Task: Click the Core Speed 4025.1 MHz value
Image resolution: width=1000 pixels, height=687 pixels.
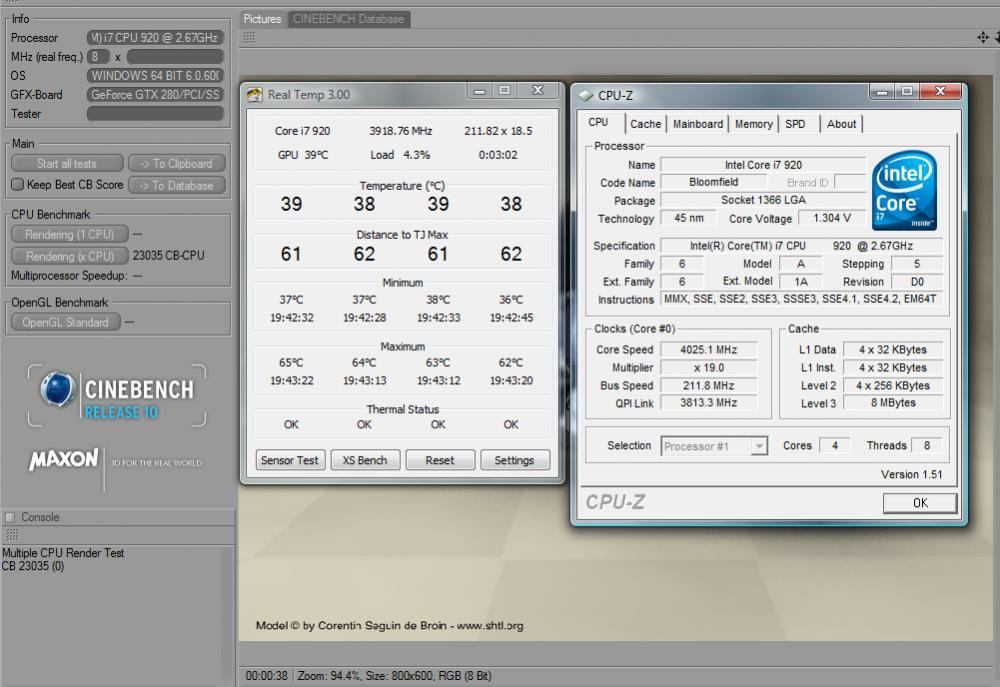Action: tap(709, 350)
